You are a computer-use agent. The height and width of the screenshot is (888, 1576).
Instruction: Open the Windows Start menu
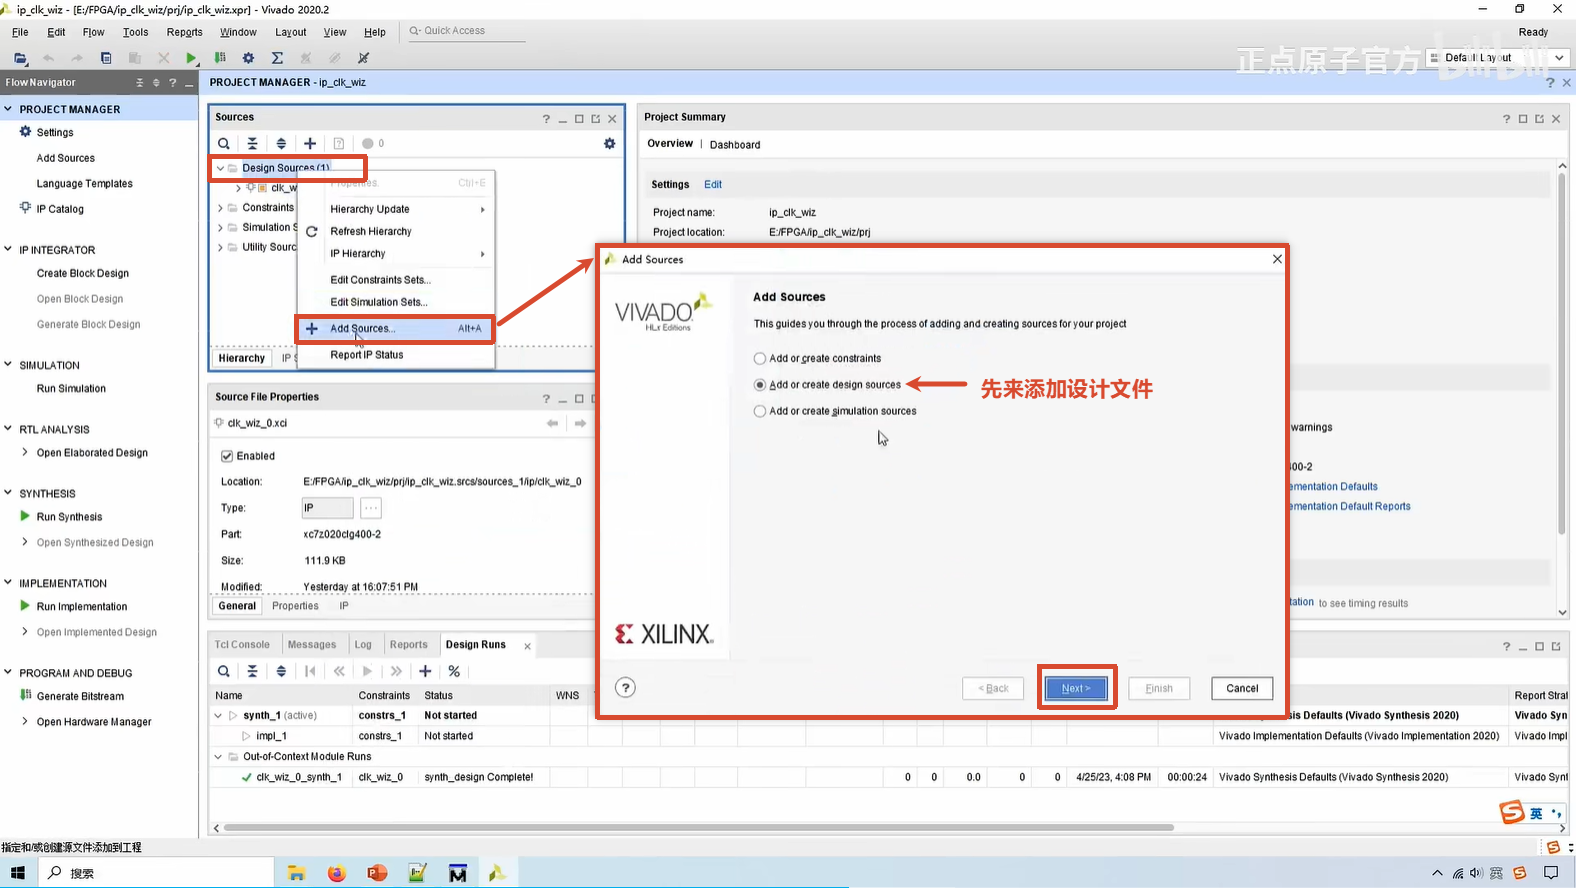[18, 873]
